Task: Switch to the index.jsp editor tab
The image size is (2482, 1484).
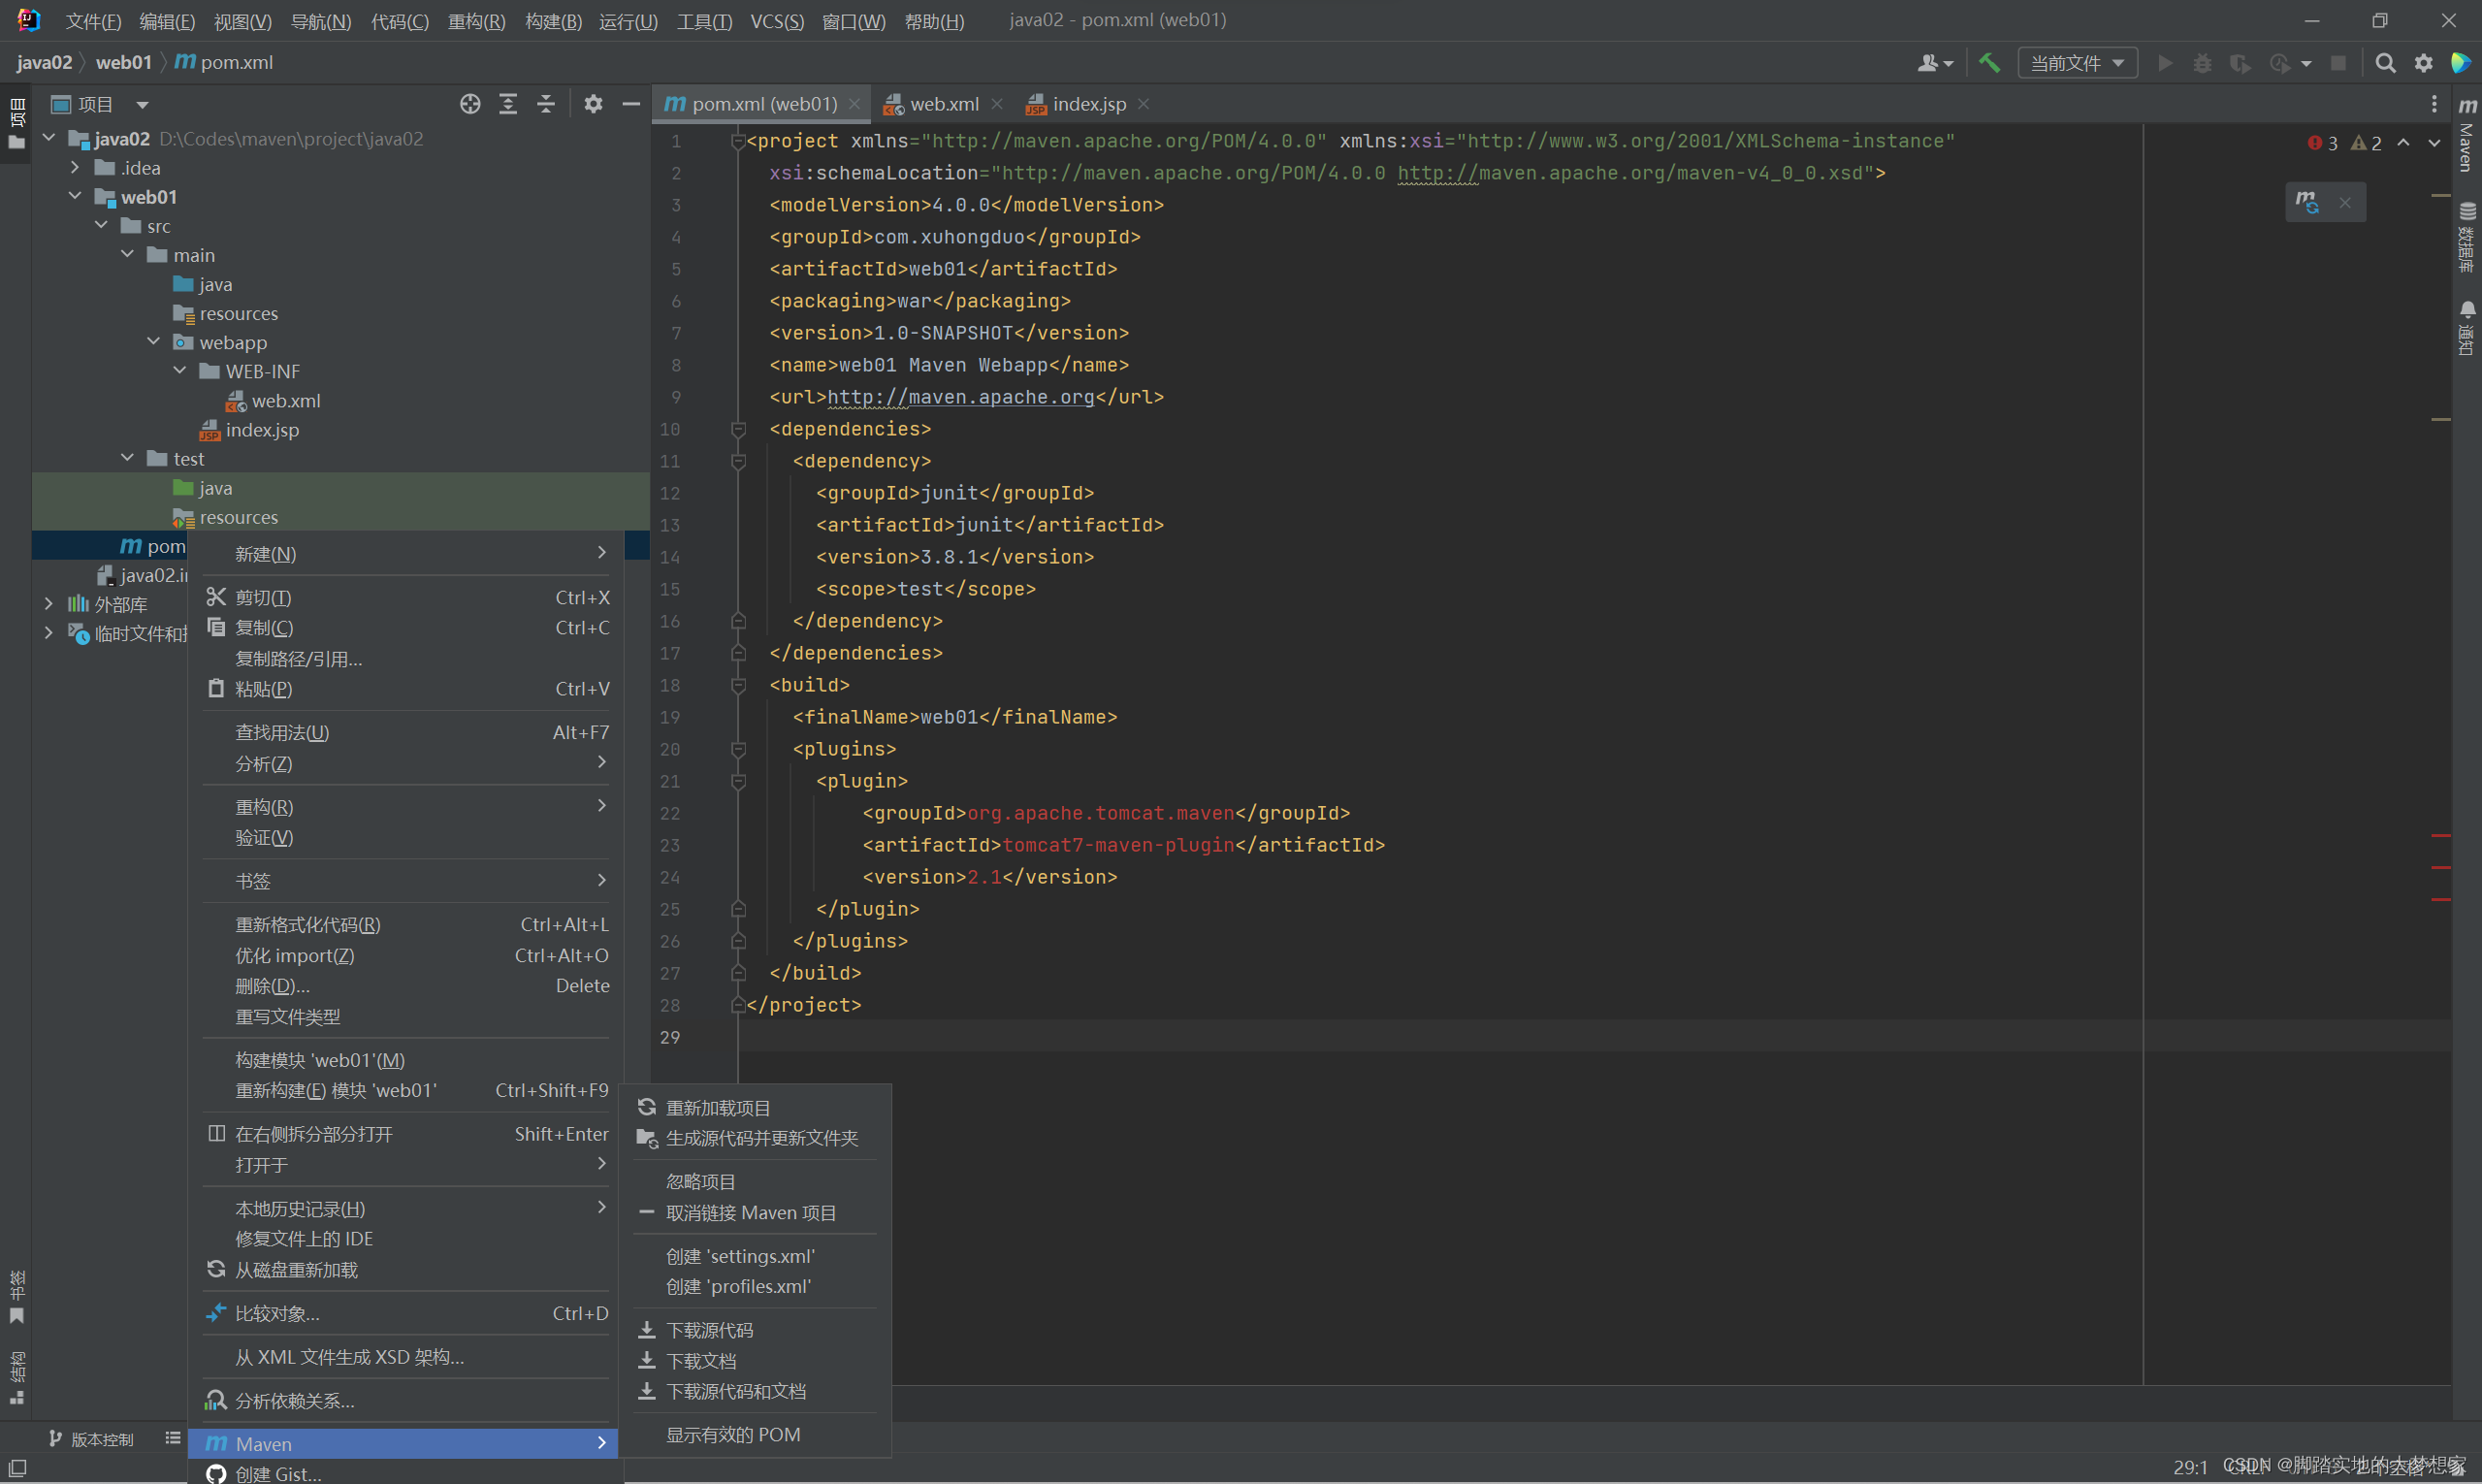Action: [1088, 104]
